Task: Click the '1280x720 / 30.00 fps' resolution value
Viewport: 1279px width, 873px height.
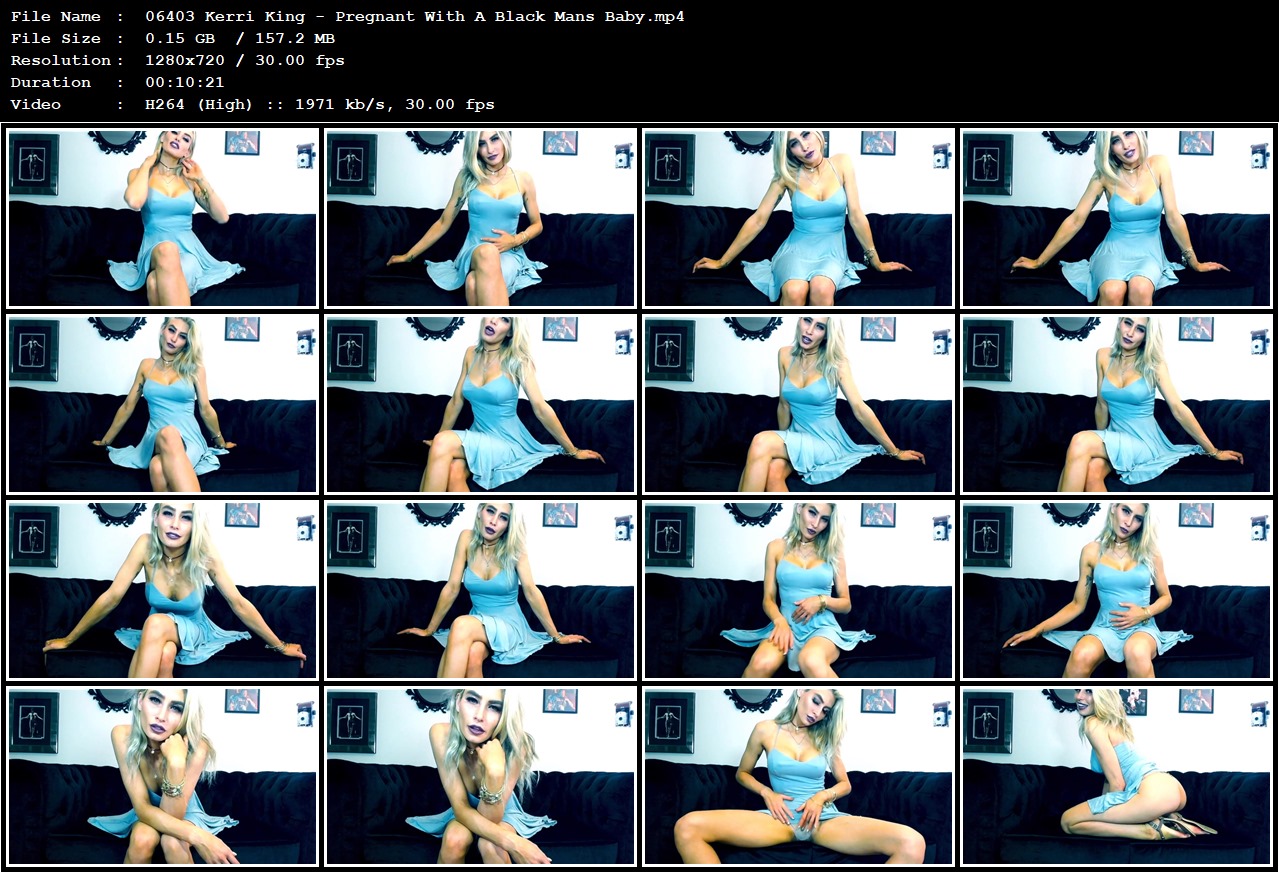Action: 245,60
